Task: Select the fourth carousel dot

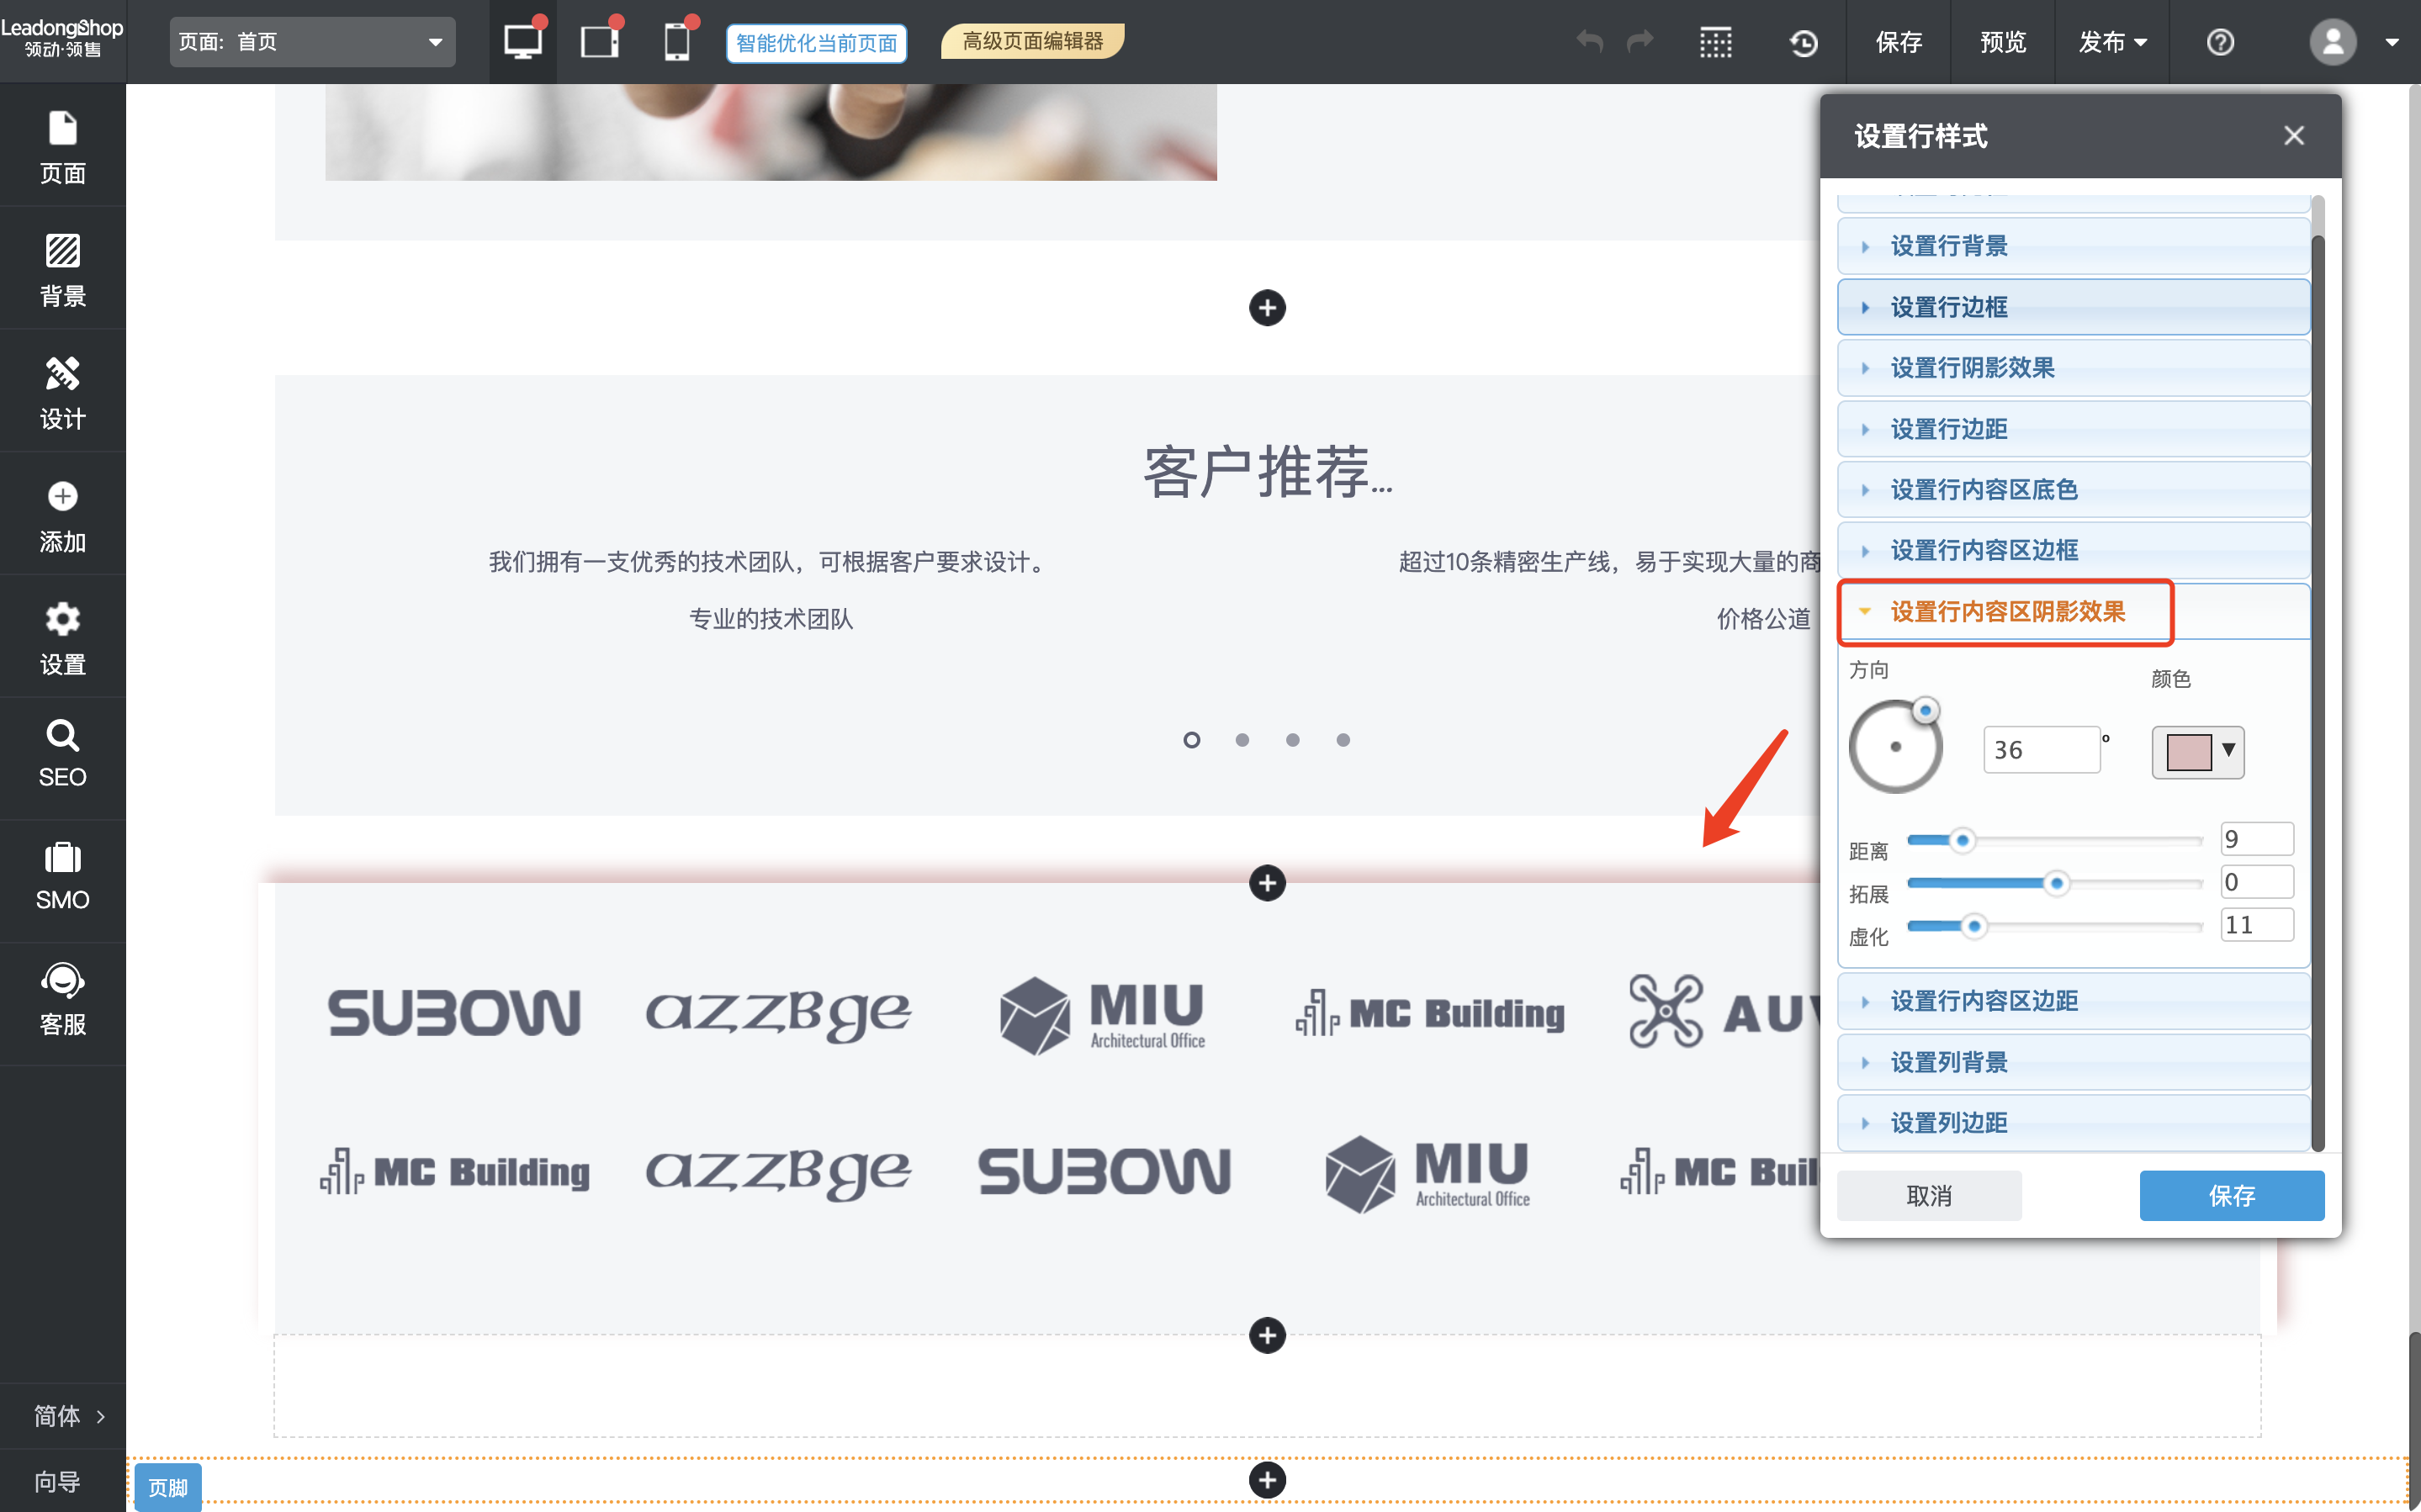Action: (1343, 740)
